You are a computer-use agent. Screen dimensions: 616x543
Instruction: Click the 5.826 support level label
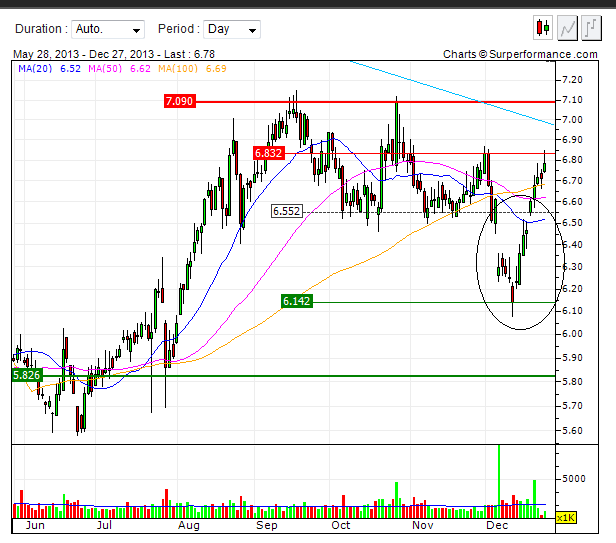[x=27, y=375]
